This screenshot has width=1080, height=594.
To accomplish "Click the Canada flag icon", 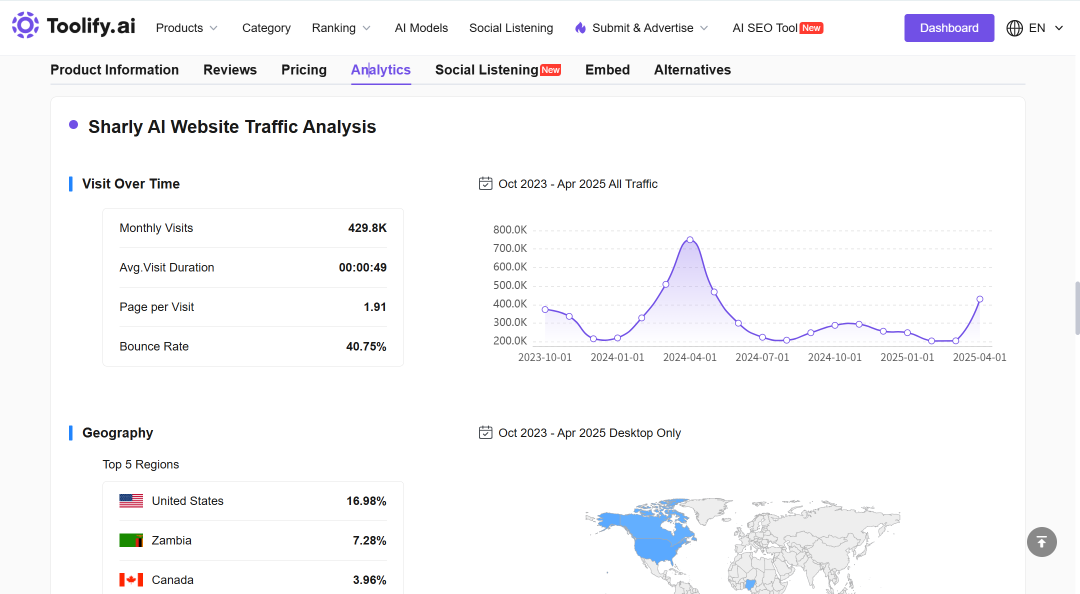I will click(x=131, y=580).
